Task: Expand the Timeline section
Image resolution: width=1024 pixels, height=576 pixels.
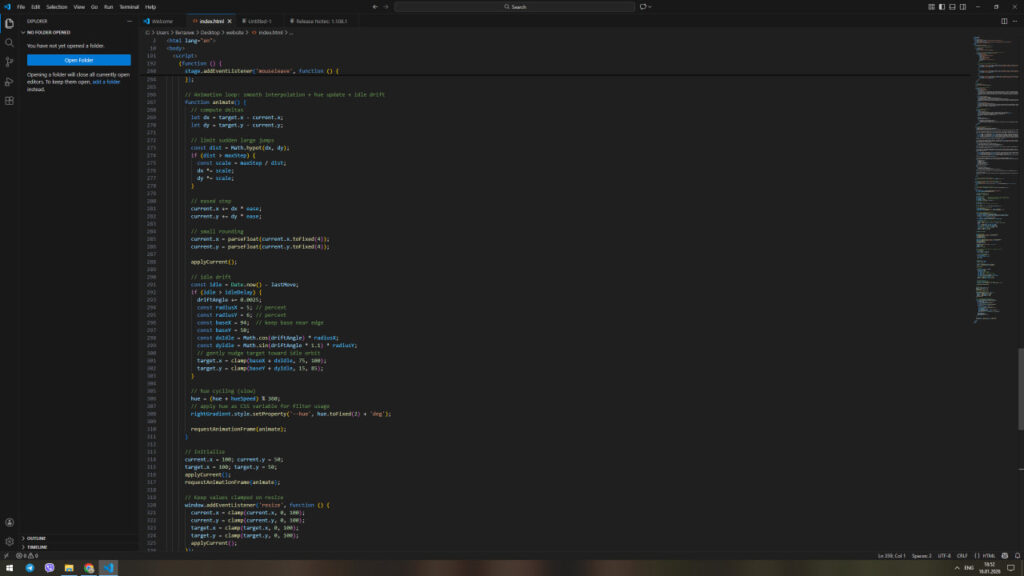Action: (37, 547)
